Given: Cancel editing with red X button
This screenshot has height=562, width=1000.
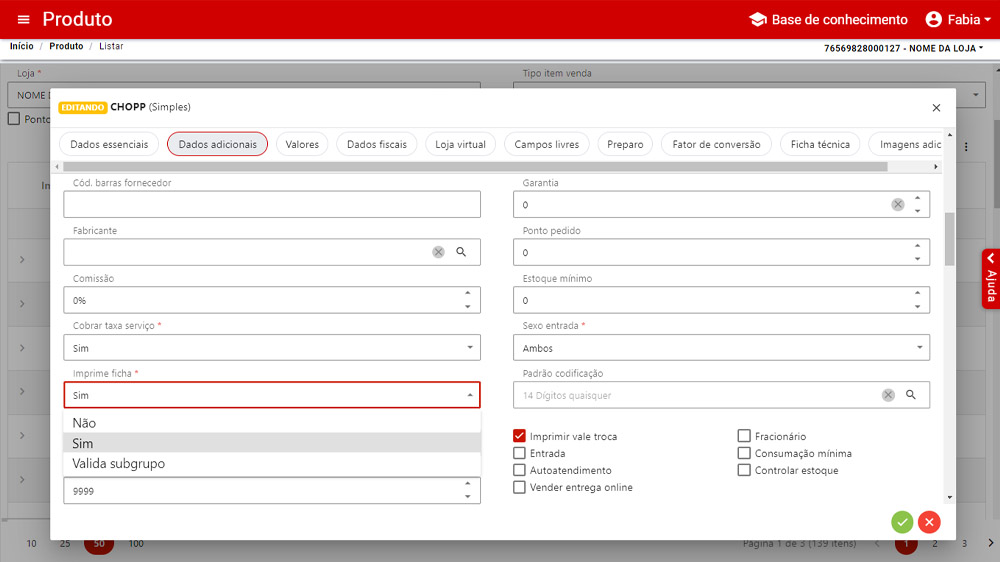Looking at the screenshot, I should (929, 521).
